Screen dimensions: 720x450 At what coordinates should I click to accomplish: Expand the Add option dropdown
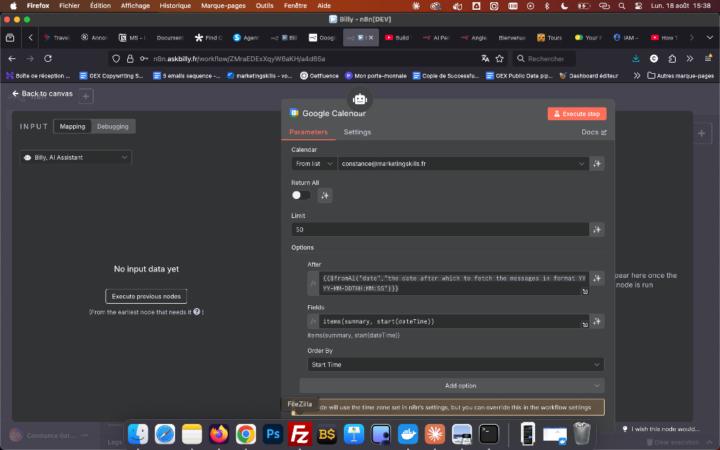452,386
